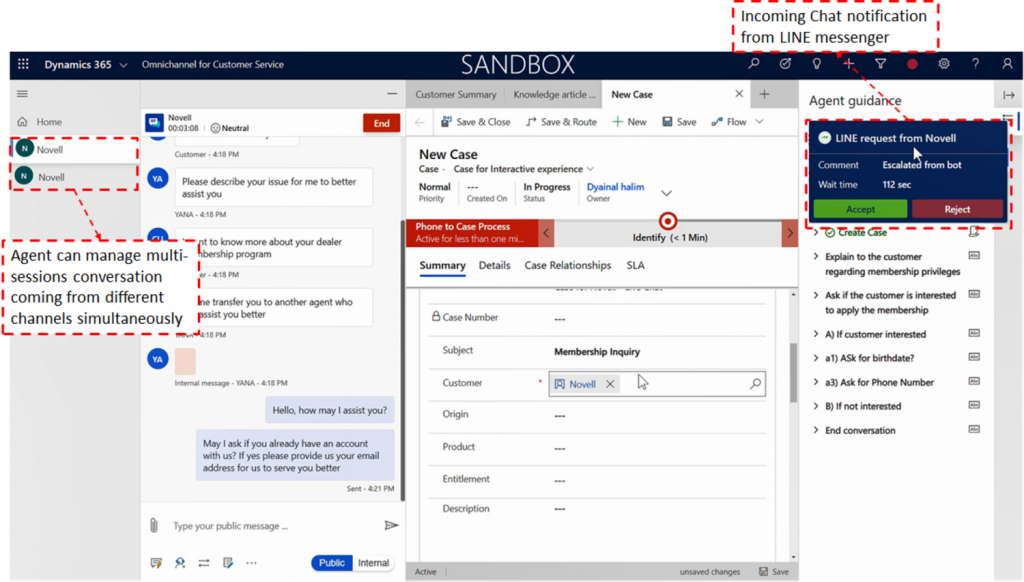Switch message mode to Public
The height and width of the screenshot is (582, 1024).
click(x=332, y=563)
